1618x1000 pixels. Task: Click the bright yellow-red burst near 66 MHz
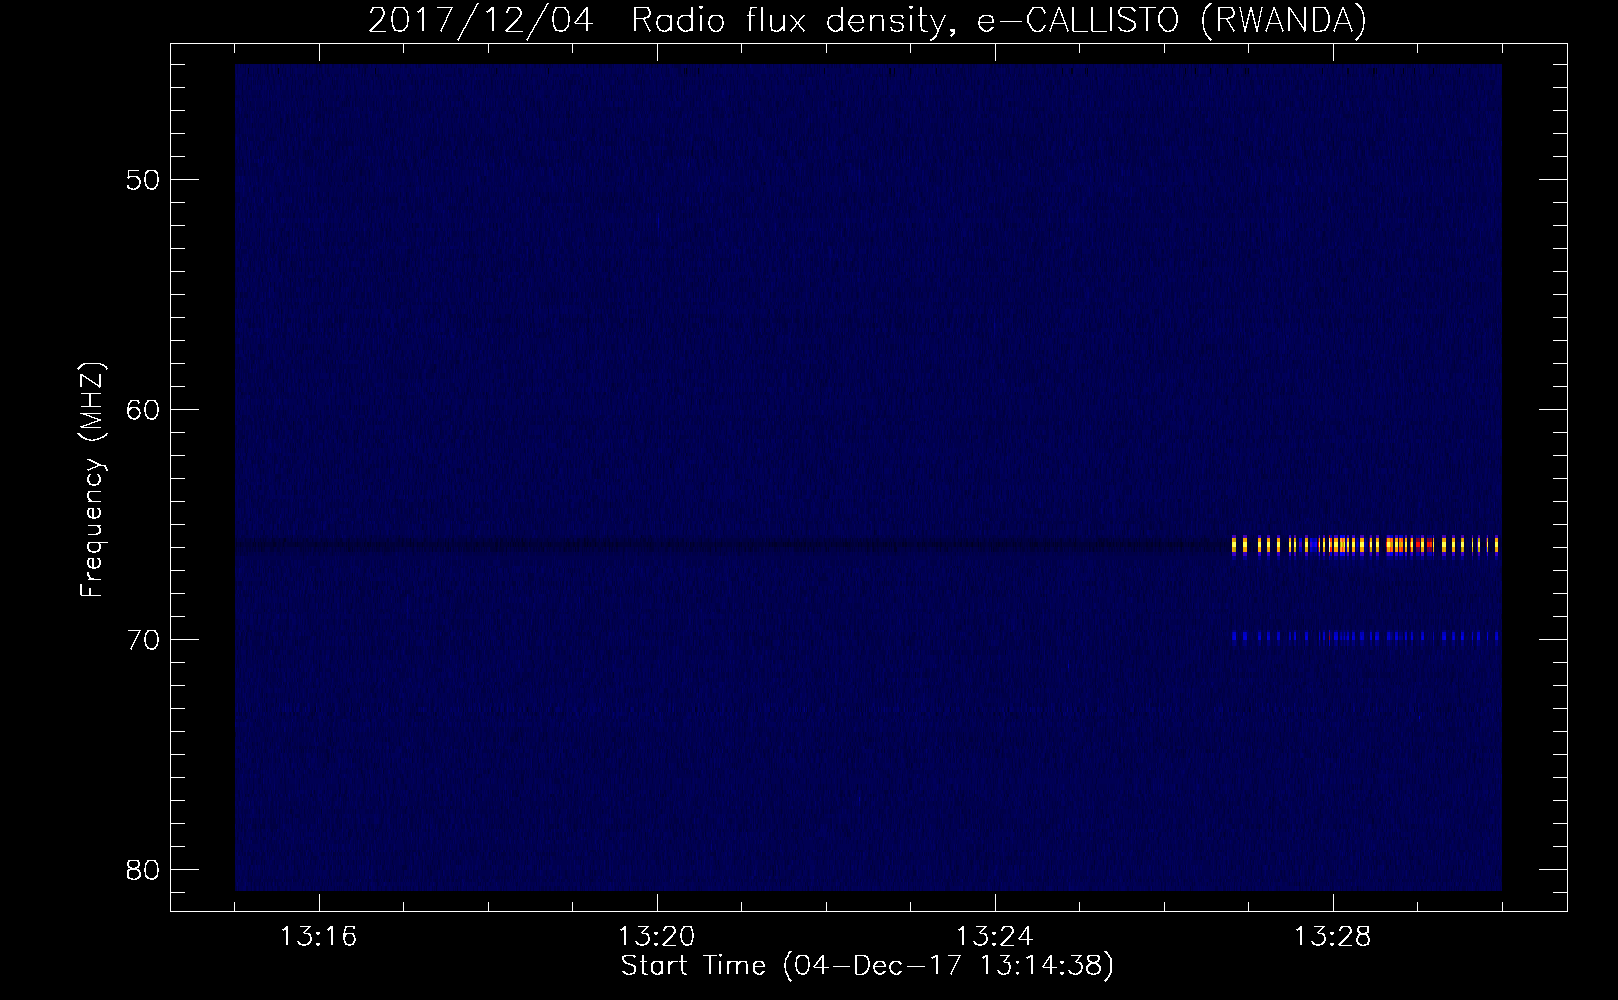tap(1366, 545)
